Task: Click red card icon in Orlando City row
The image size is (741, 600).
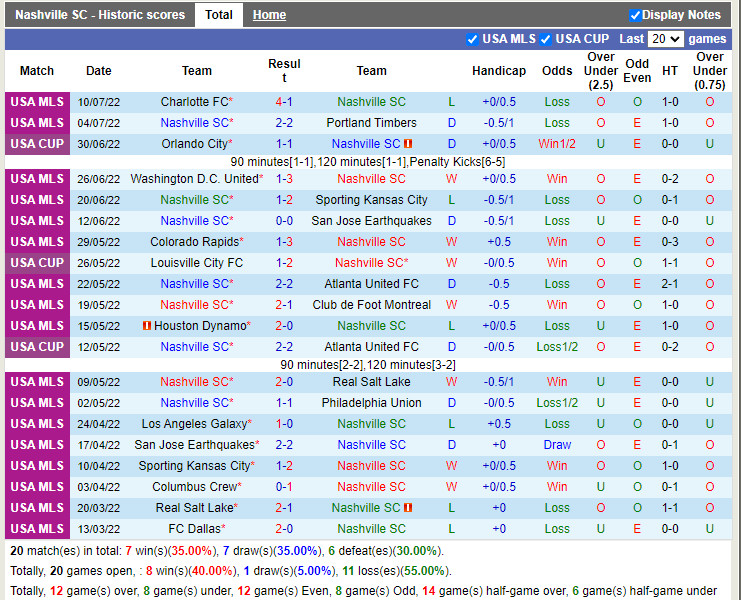Action: coord(408,144)
